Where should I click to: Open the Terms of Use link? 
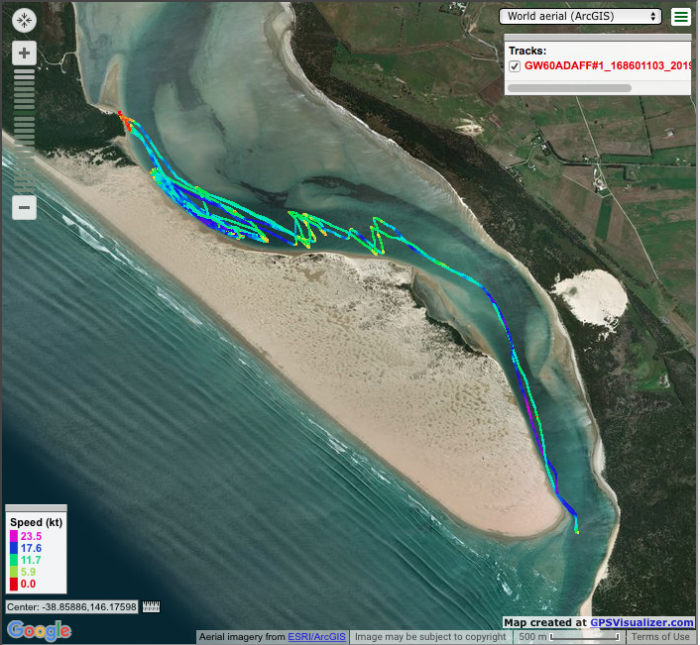660,637
